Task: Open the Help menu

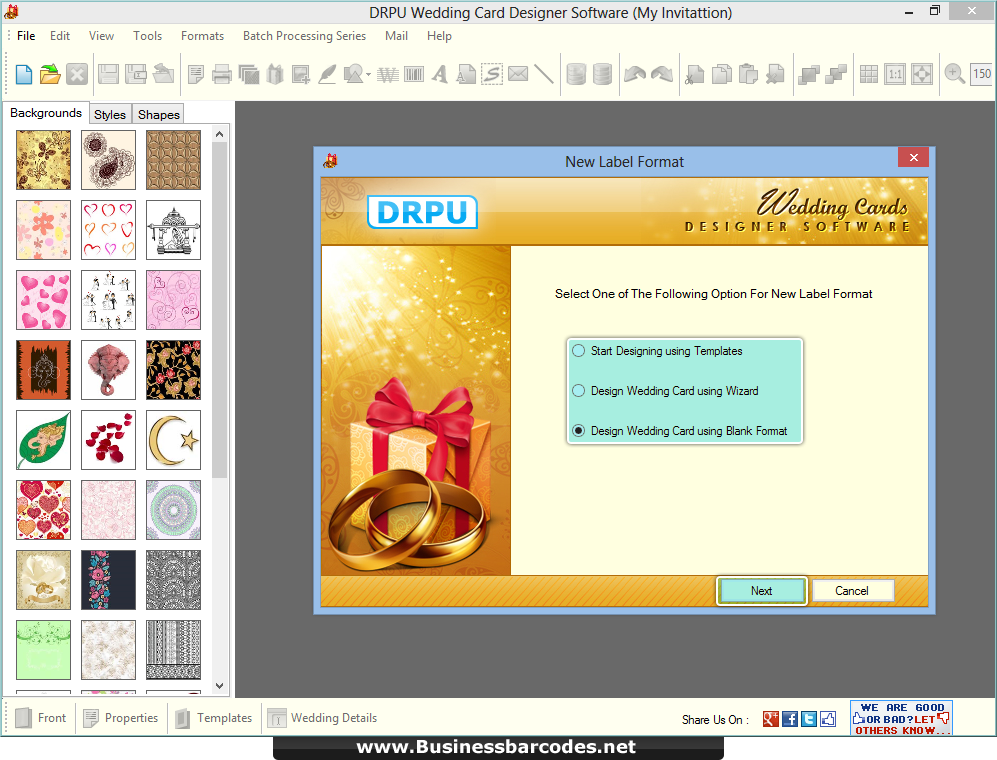Action: (439, 36)
